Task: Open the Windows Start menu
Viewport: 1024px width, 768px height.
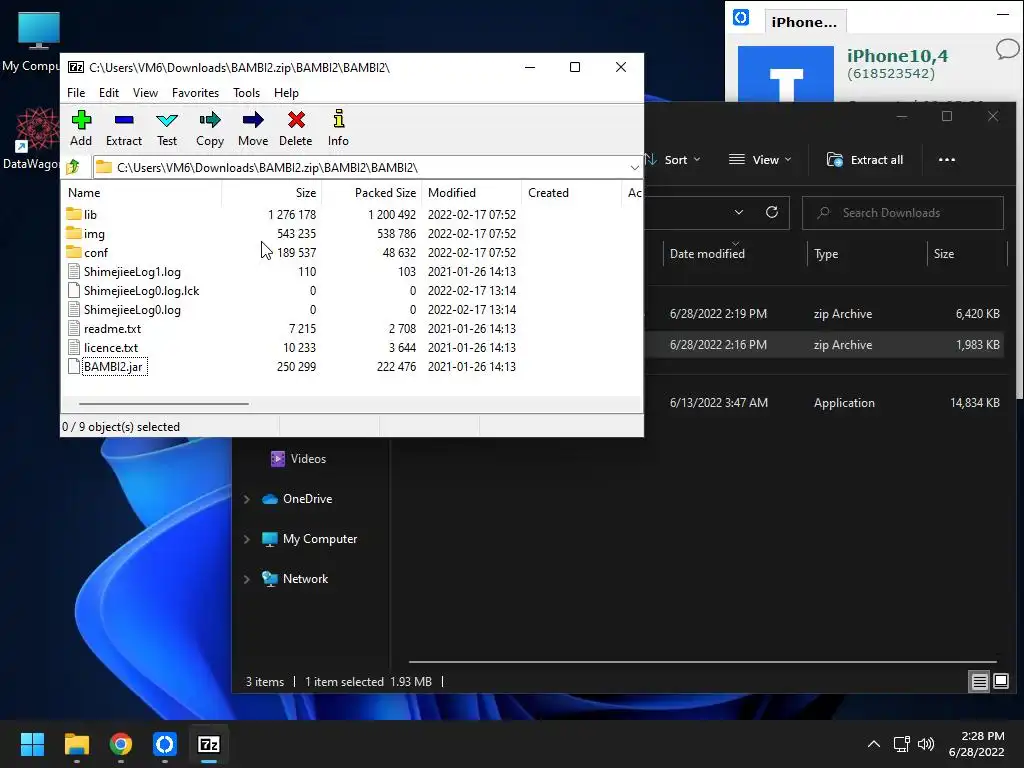Action: pyautogui.click(x=32, y=744)
